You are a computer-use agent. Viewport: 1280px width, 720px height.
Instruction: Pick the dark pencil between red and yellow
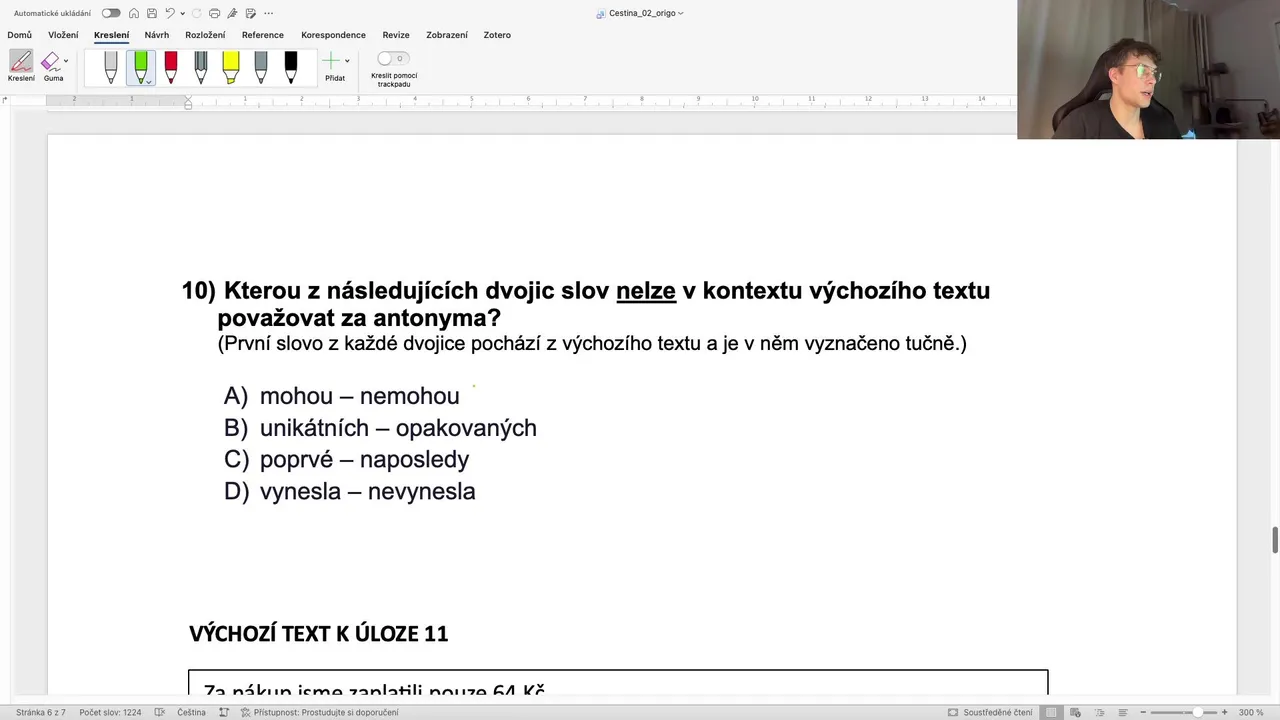pyautogui.click(x=201, y=67)
